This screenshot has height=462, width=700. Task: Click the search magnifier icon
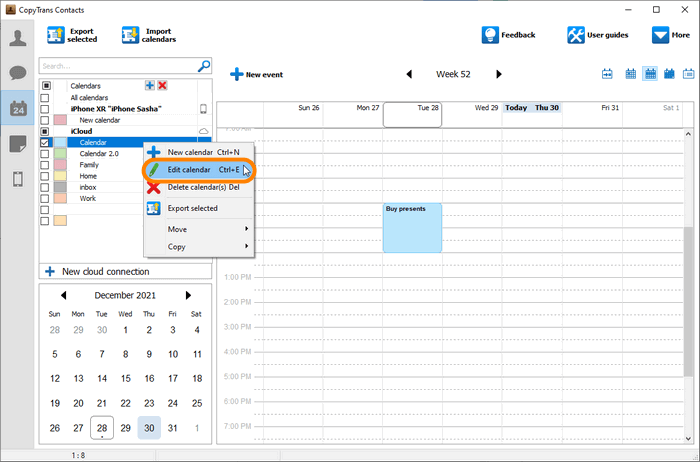[204, 66]
